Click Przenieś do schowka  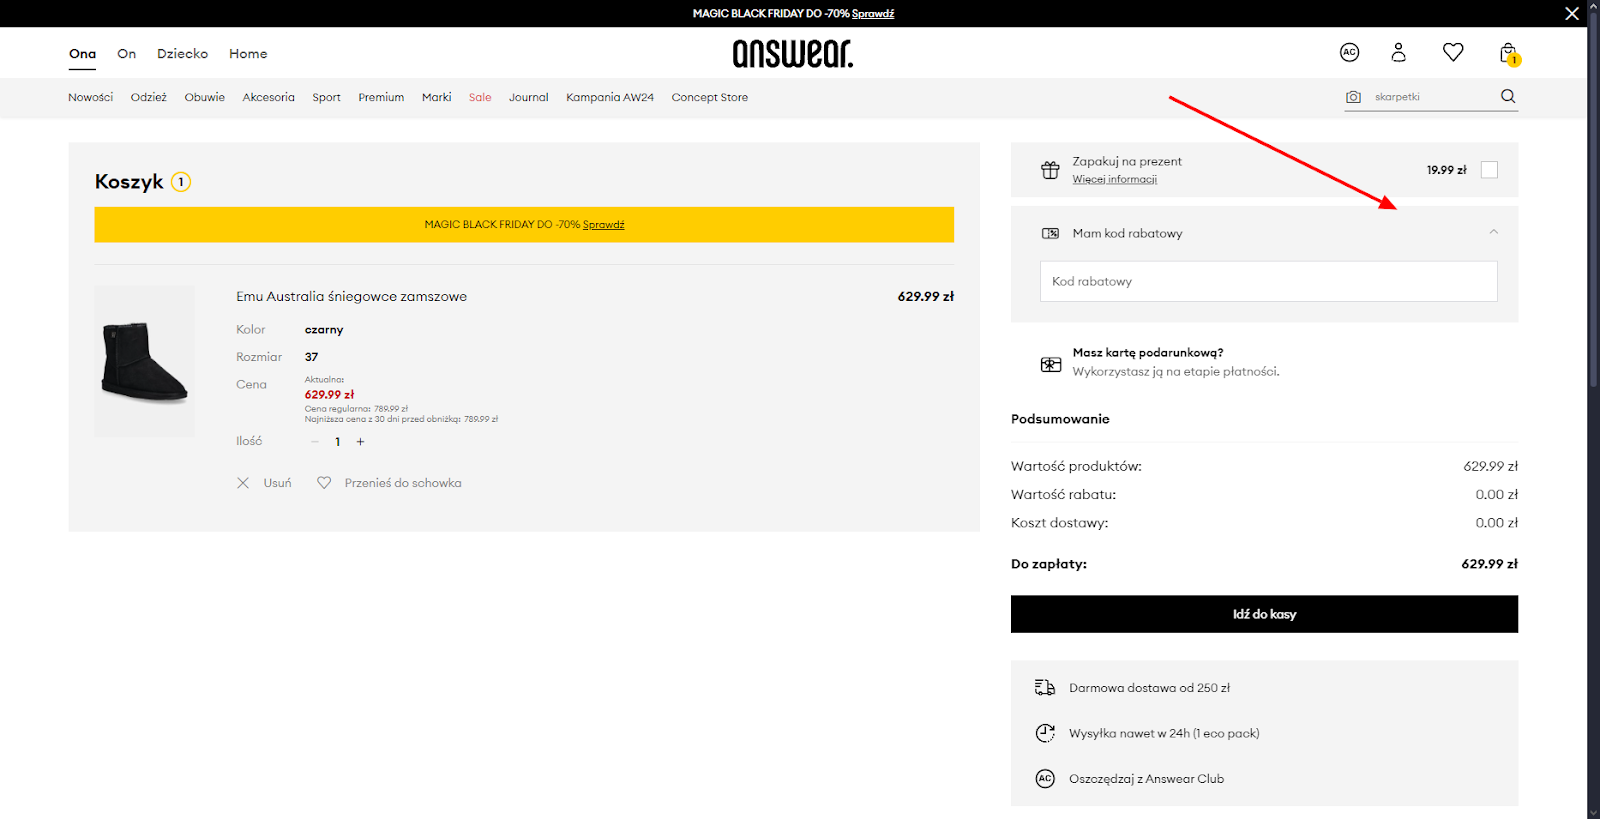point(403,483)
